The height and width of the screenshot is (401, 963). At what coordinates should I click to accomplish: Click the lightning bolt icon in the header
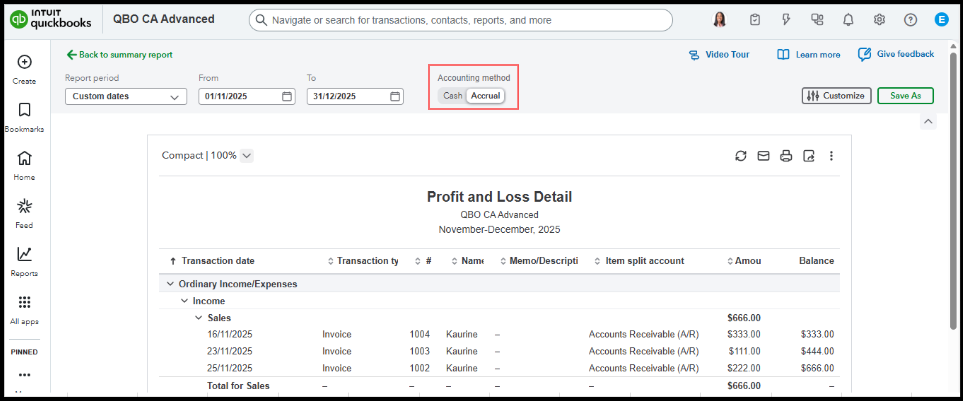[x=786, y=20]
